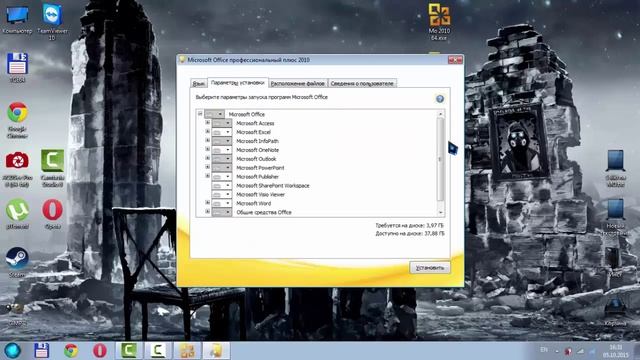Open install options dropdown for SharePoint Workspace

[x=222, y=186]
